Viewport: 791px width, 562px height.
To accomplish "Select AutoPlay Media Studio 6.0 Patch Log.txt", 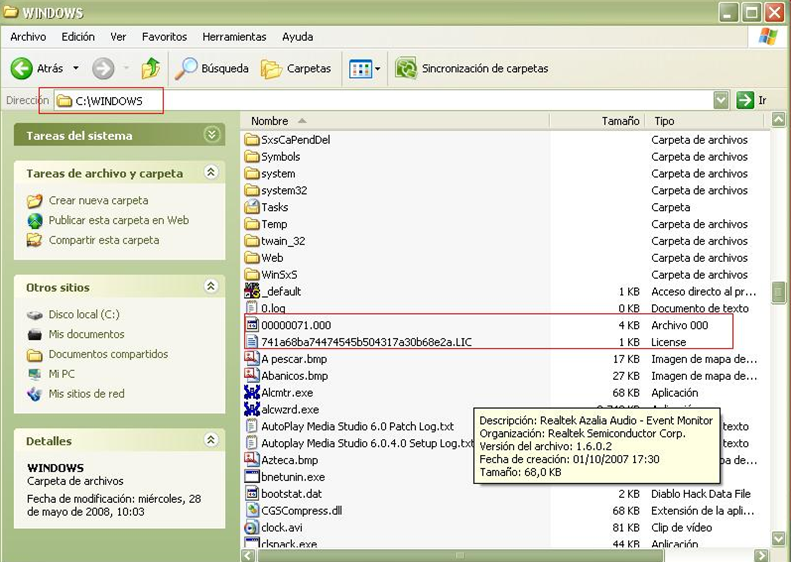I will click(357, 426).
